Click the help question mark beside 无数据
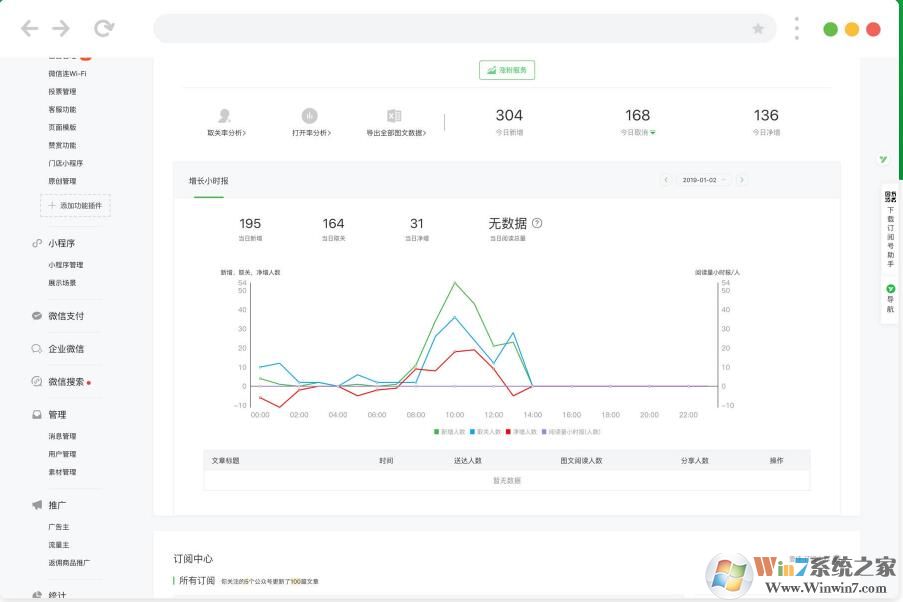903x602 pixels. pos(537,223)
